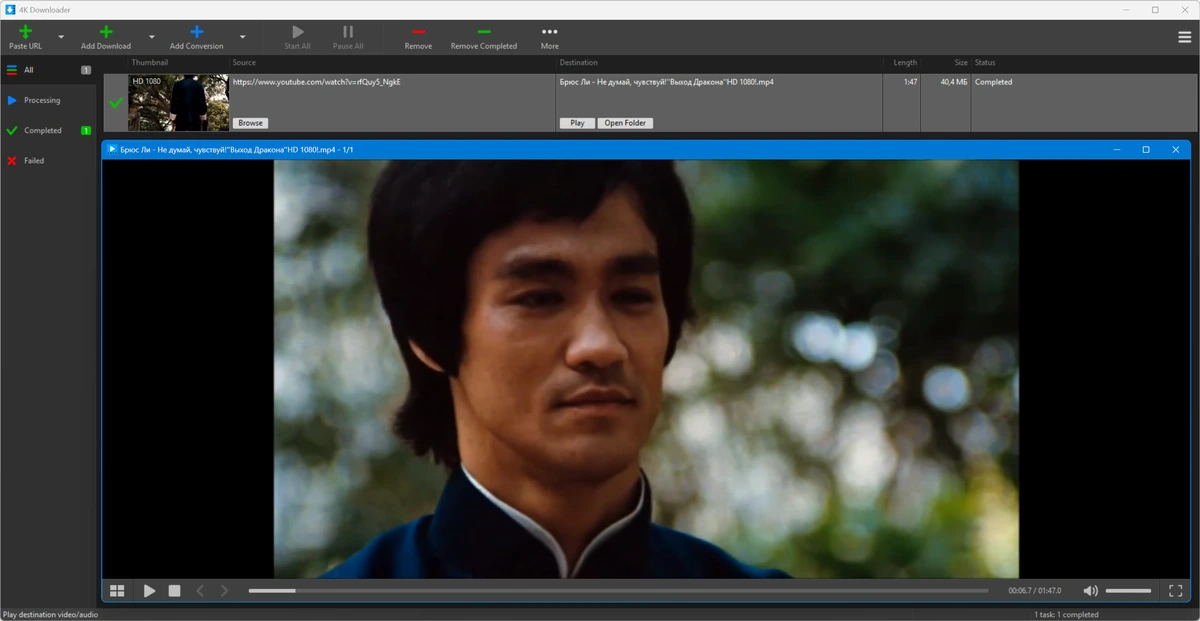The width and height of the screenshot is (1200, 621).
Task: Click the Source column header
Action: [x=244, y=62]
